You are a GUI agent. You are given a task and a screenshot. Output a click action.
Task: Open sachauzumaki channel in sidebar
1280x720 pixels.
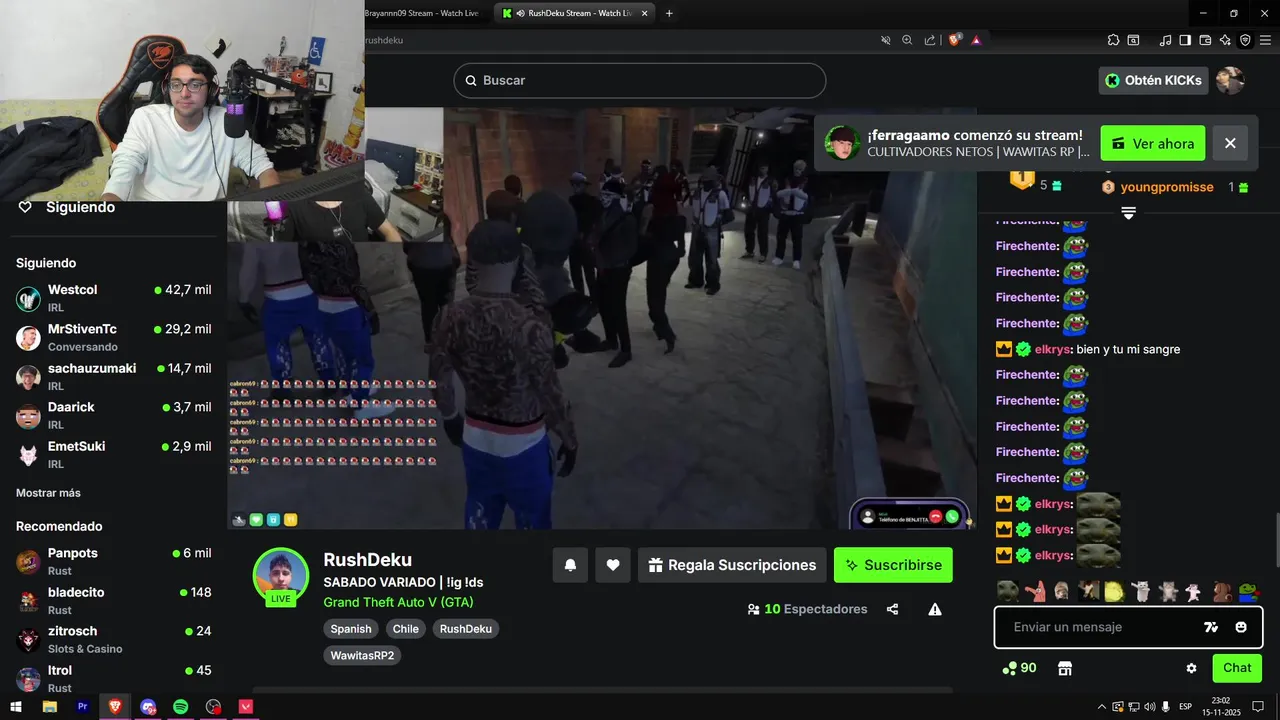[x=114, y=376]
